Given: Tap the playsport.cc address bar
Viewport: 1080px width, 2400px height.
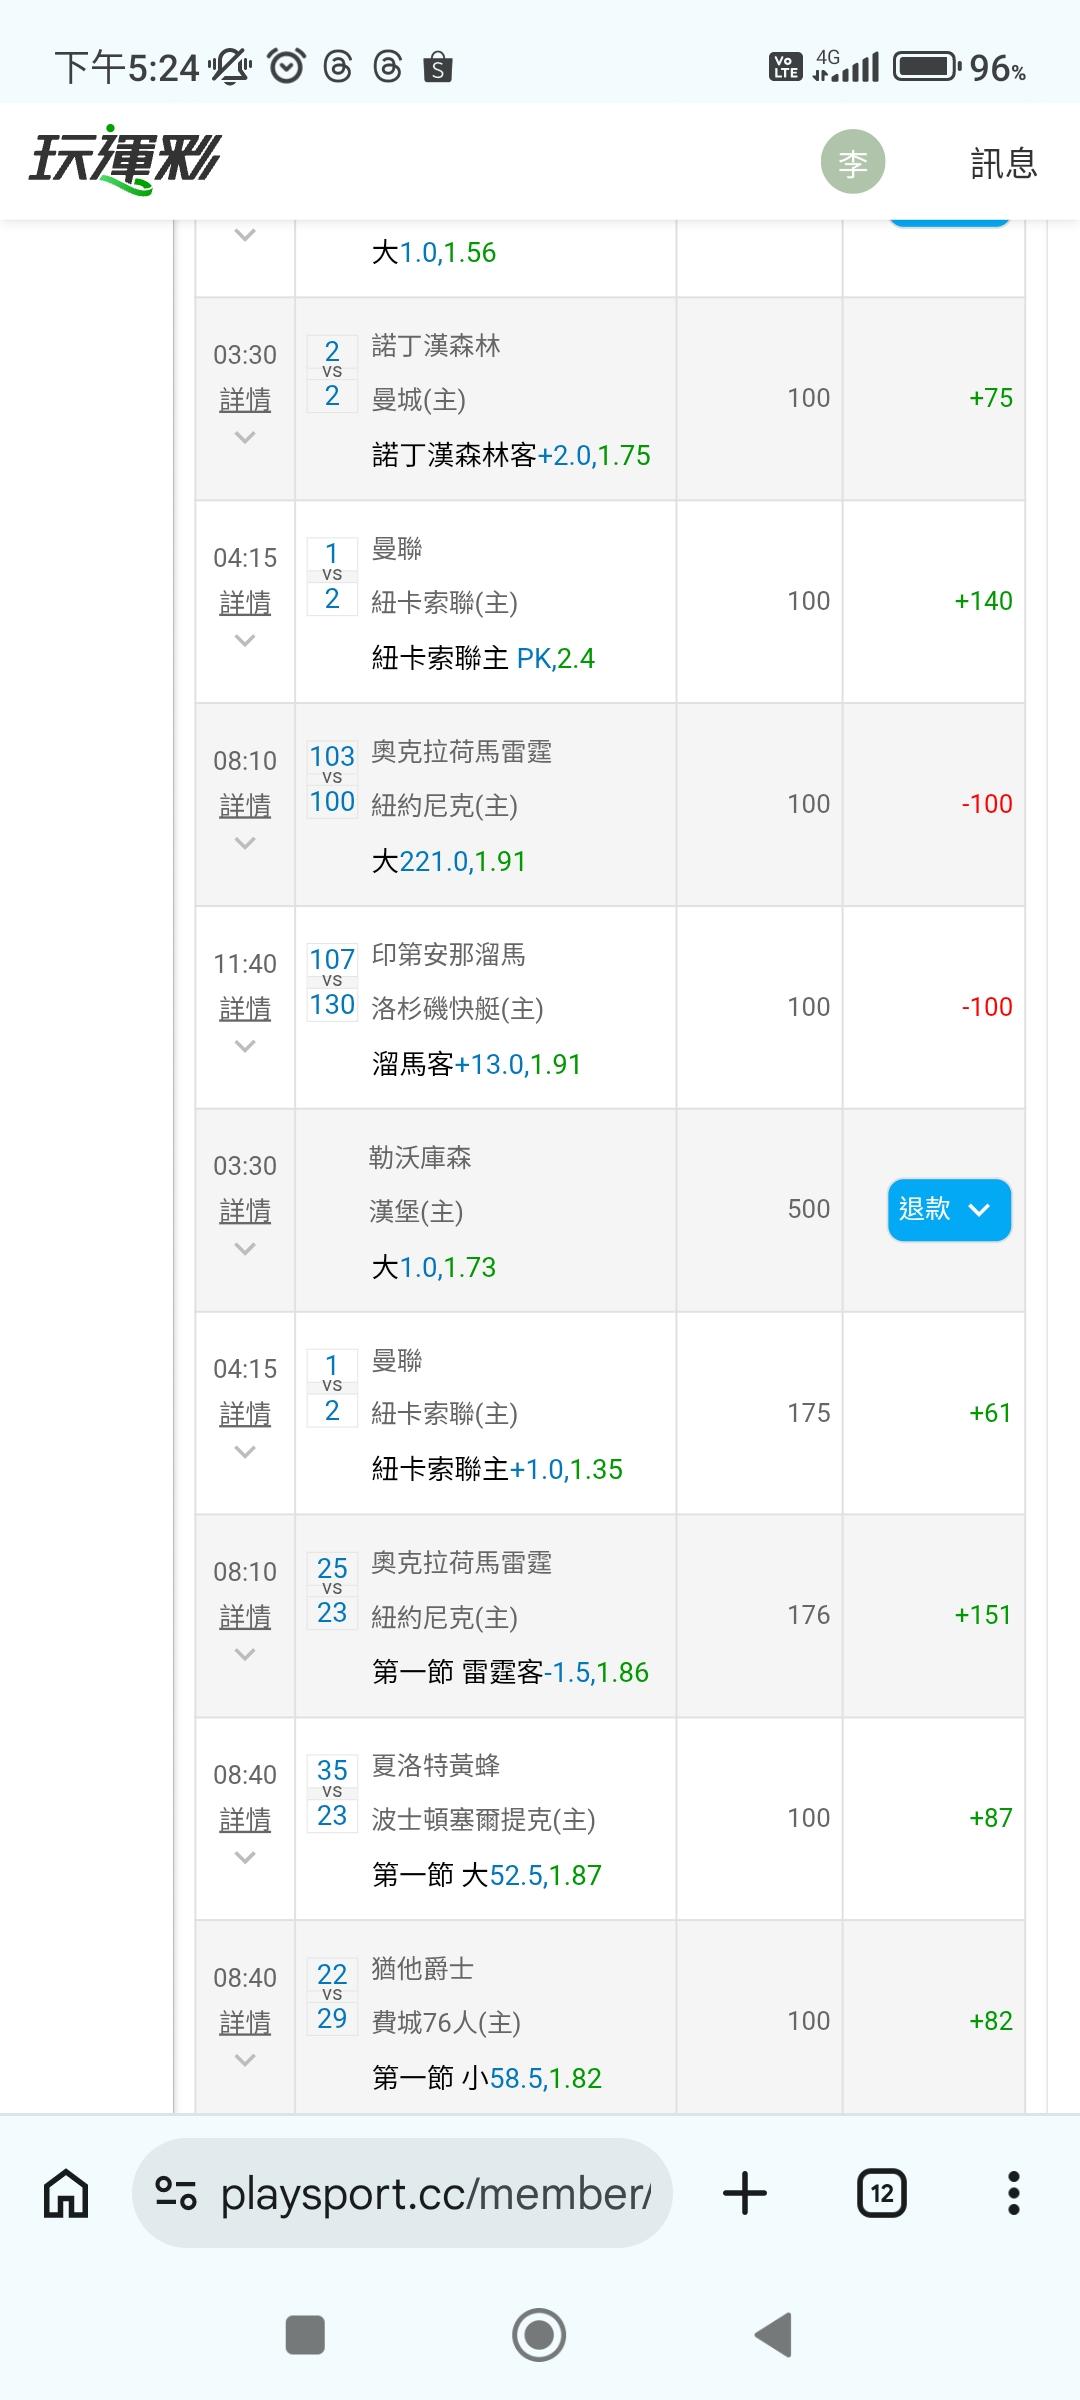Looking at the screenshot, I should click(x=435, y=2194).
